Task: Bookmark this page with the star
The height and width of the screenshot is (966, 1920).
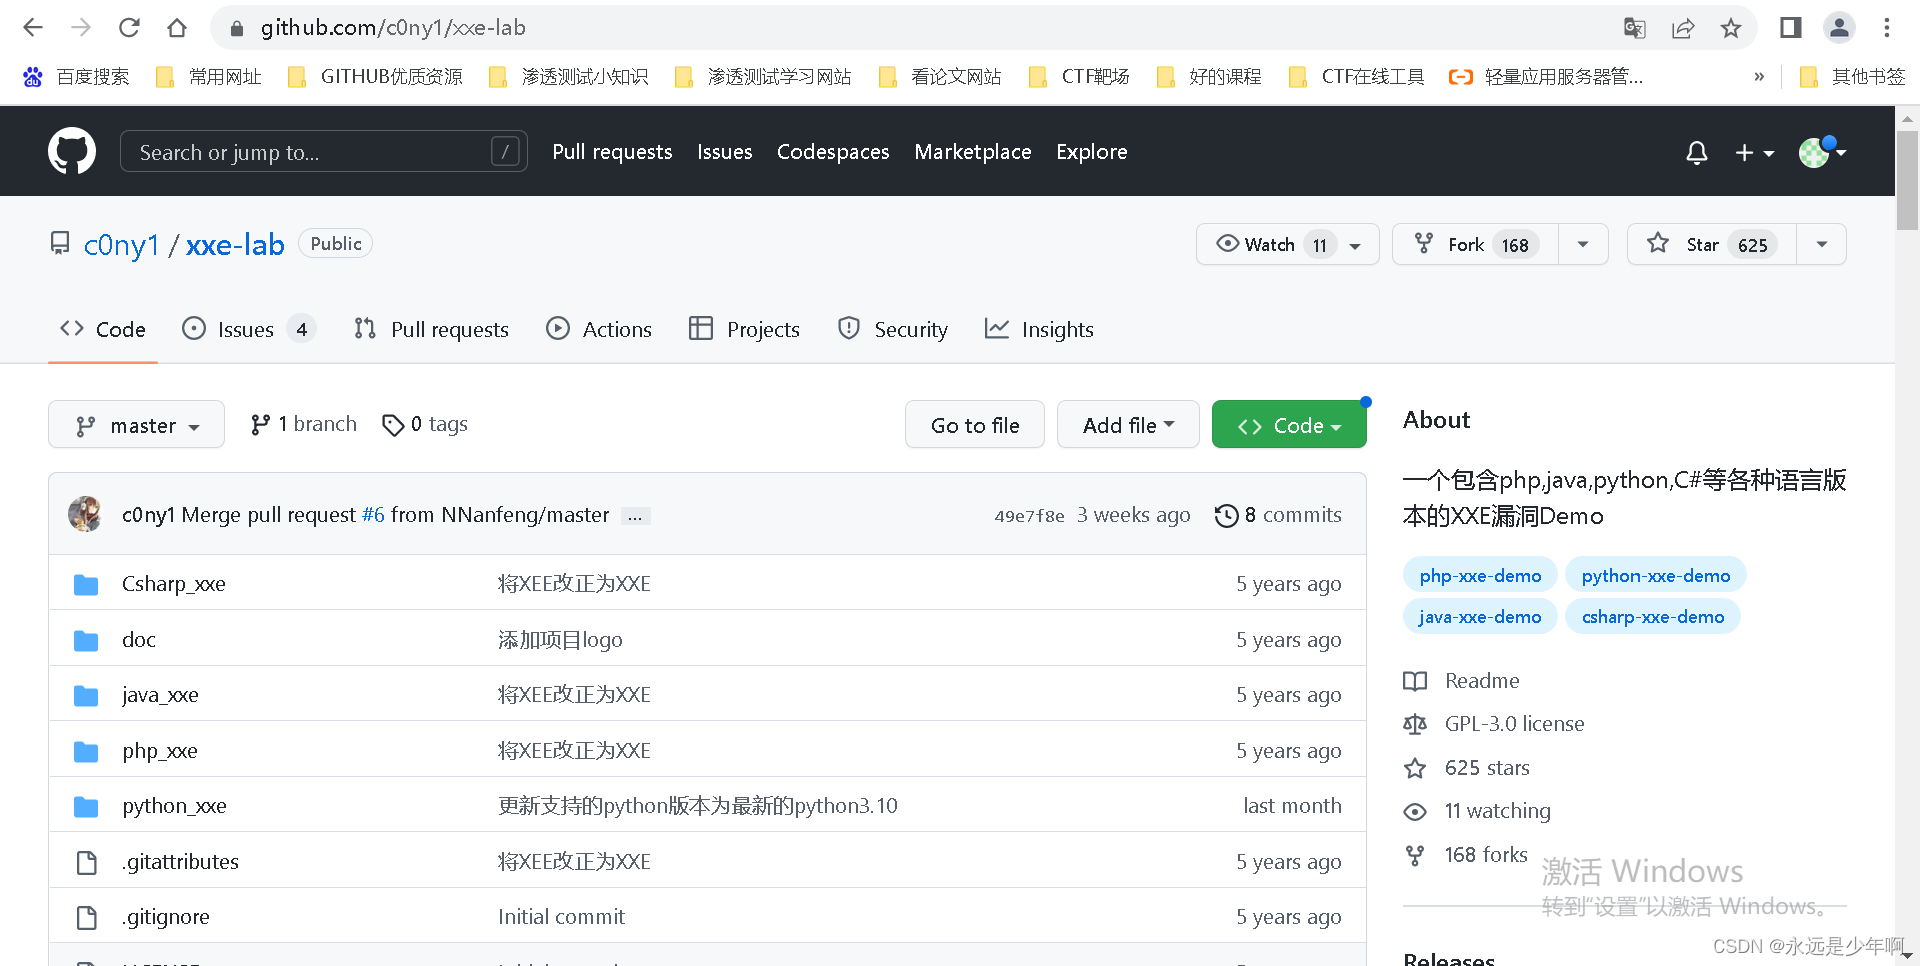Action: coord(1731,28)
